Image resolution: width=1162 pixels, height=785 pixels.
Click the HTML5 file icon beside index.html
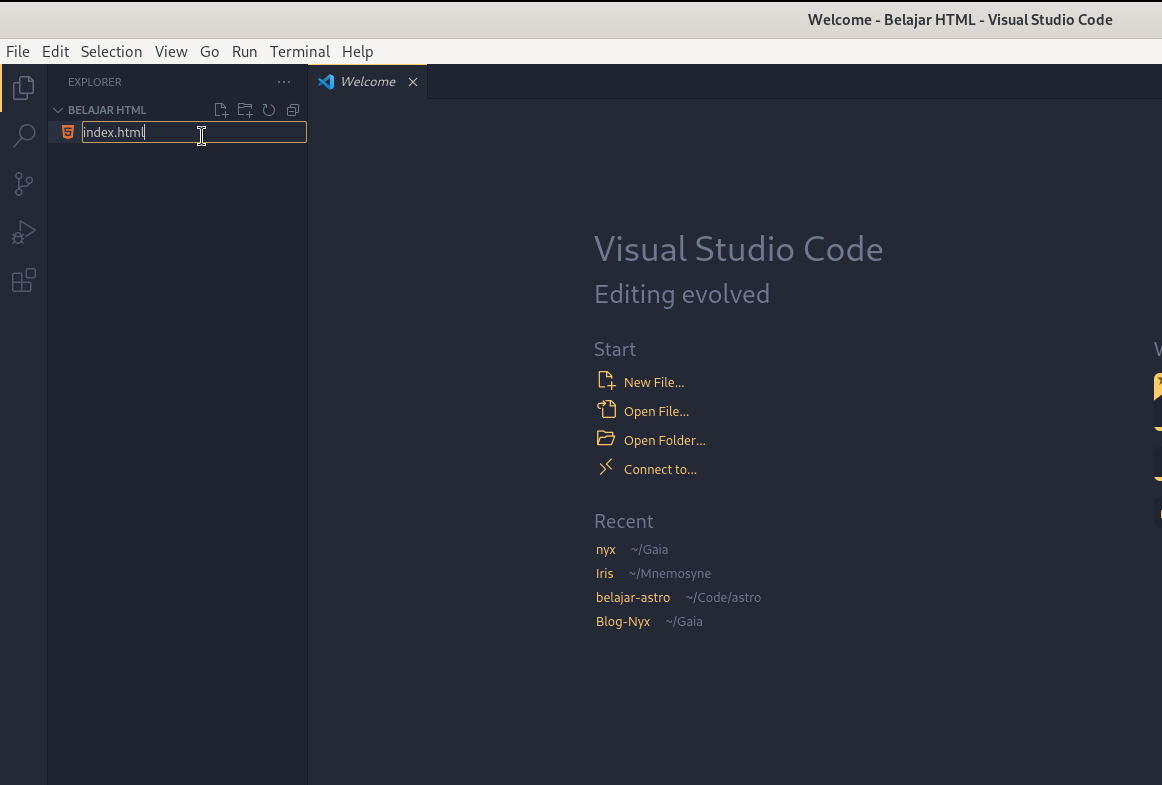click(x=67, y=132)
